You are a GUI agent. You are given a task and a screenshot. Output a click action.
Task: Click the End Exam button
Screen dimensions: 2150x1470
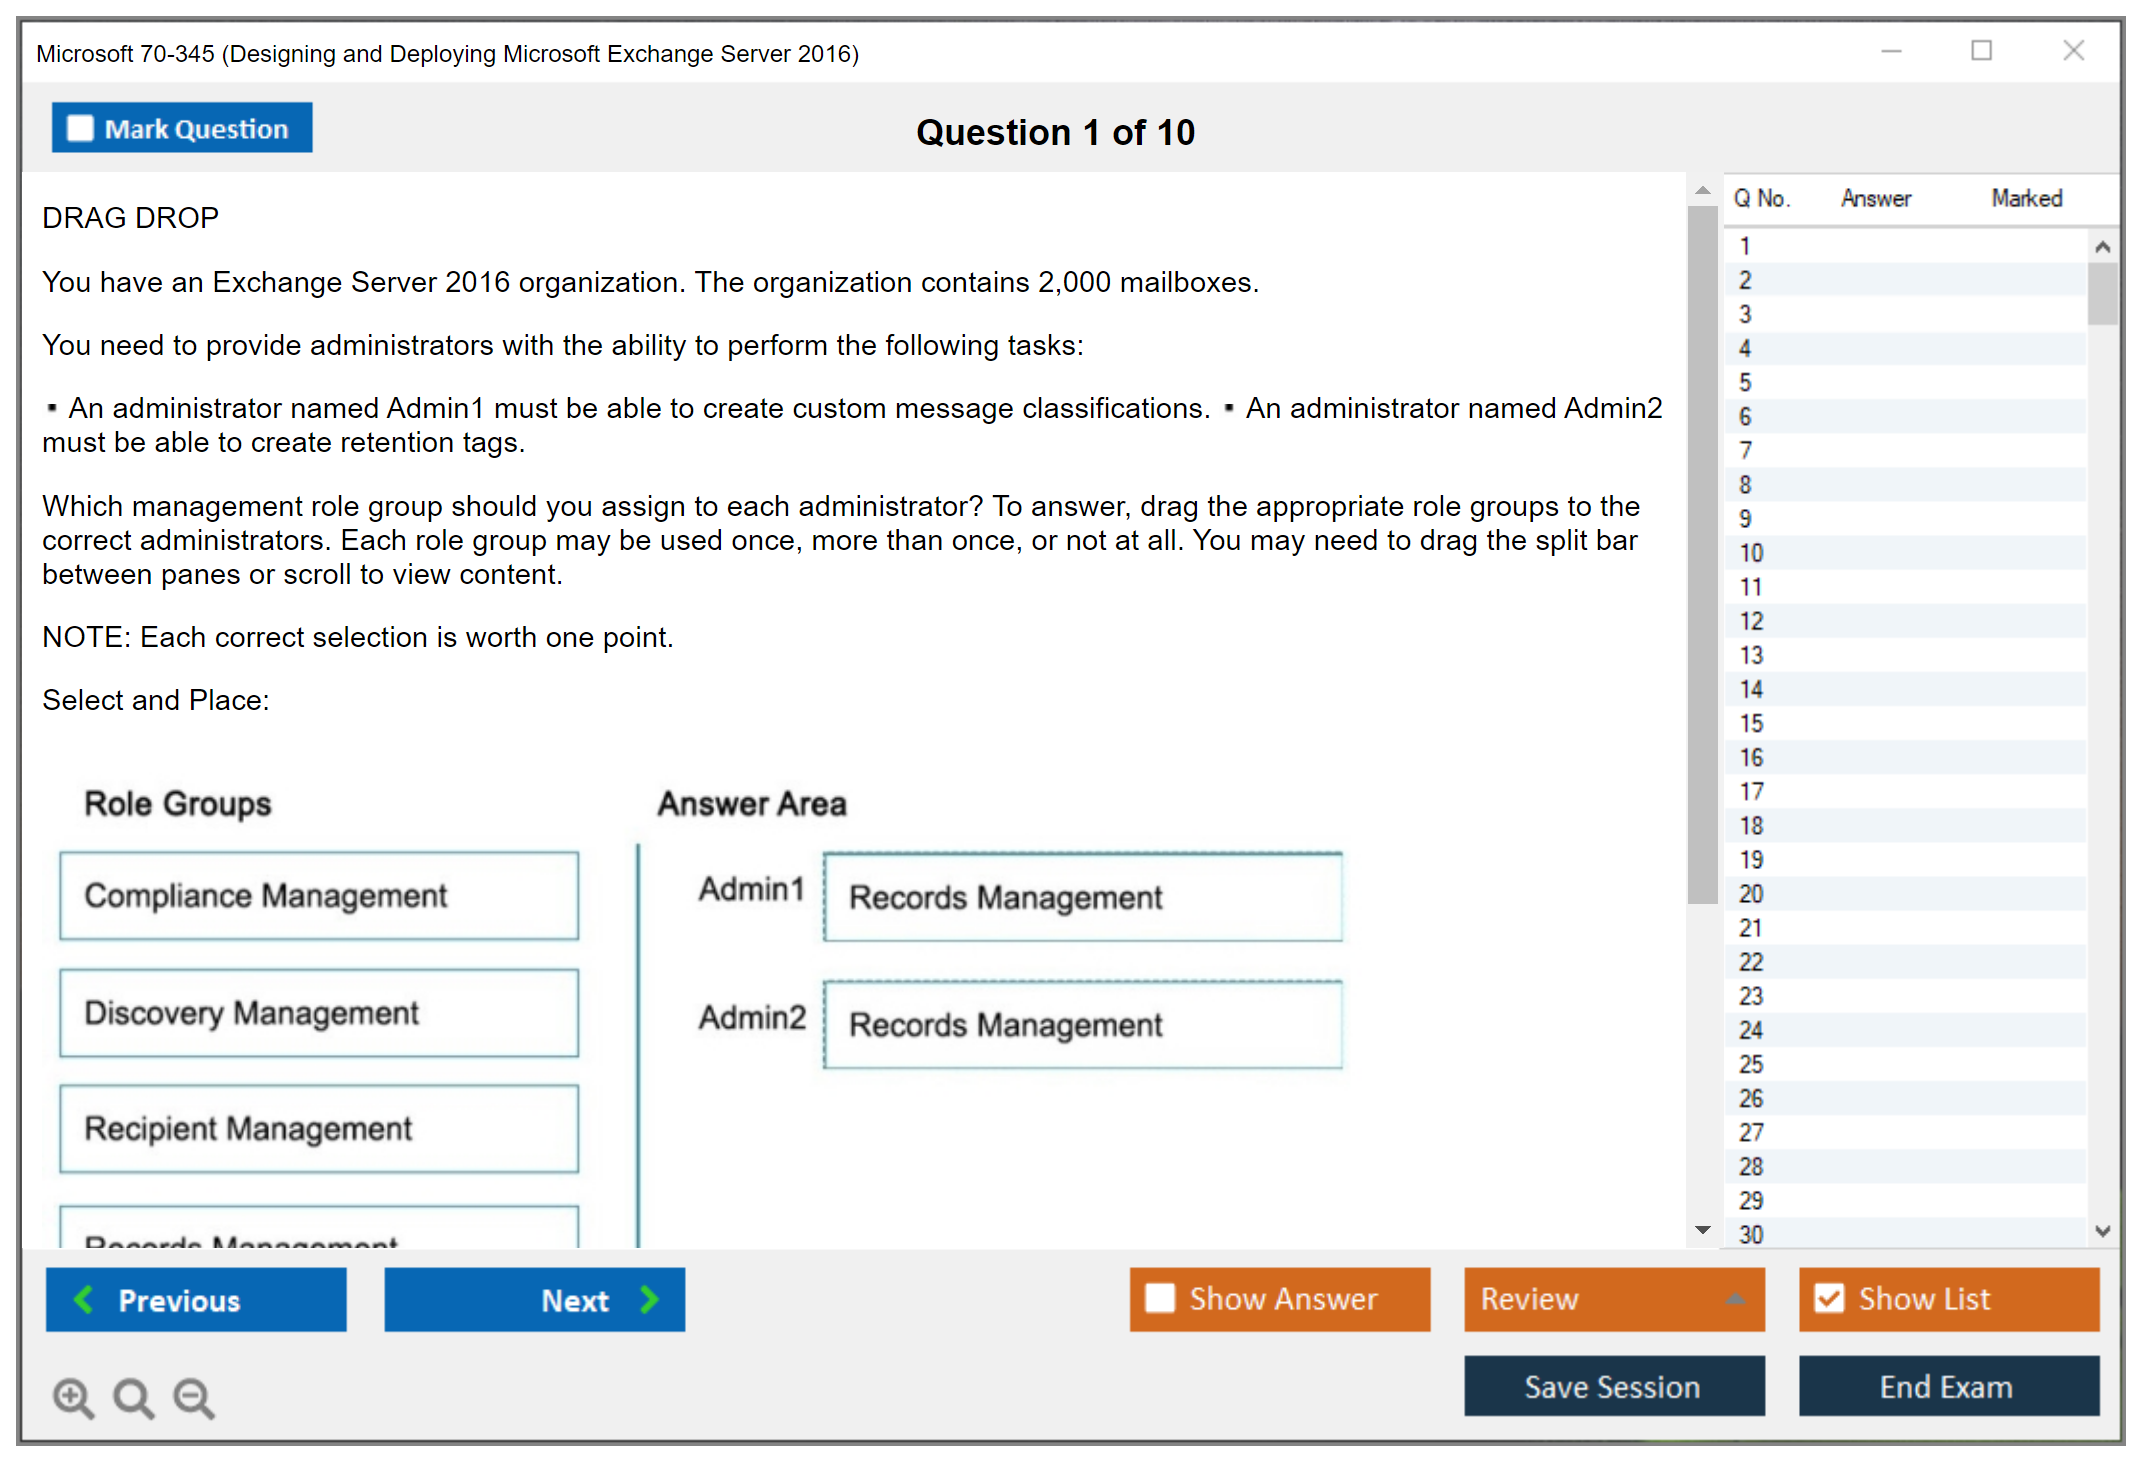pyautogui.click(x=1947, y=1387)
